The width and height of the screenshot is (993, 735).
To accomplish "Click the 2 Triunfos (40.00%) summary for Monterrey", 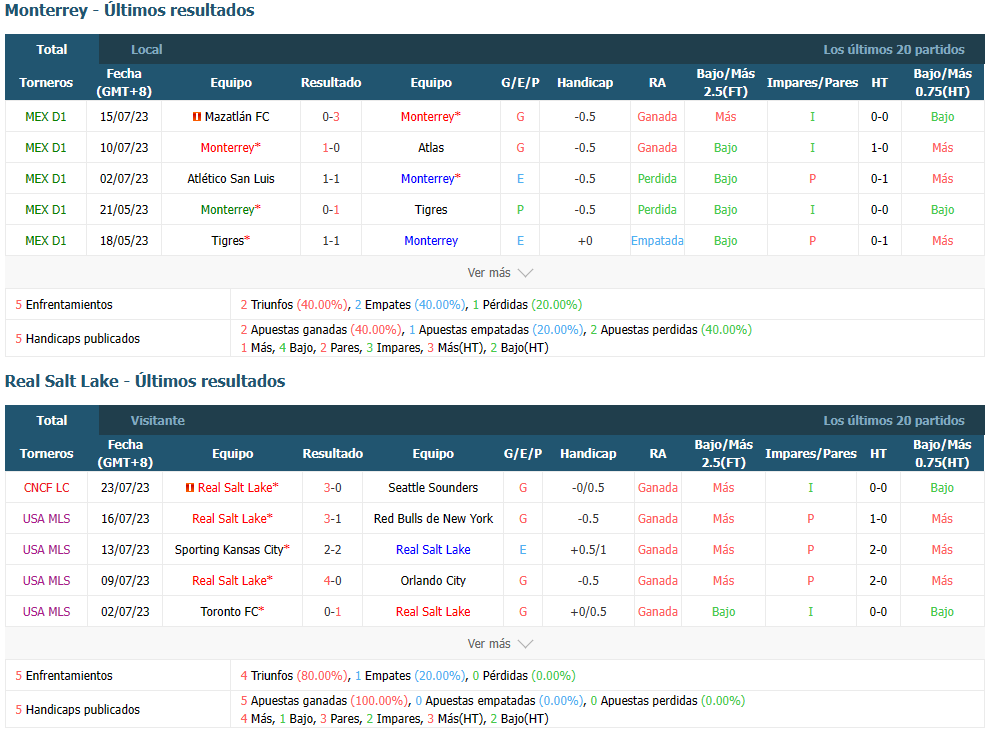I will [294, 305].
